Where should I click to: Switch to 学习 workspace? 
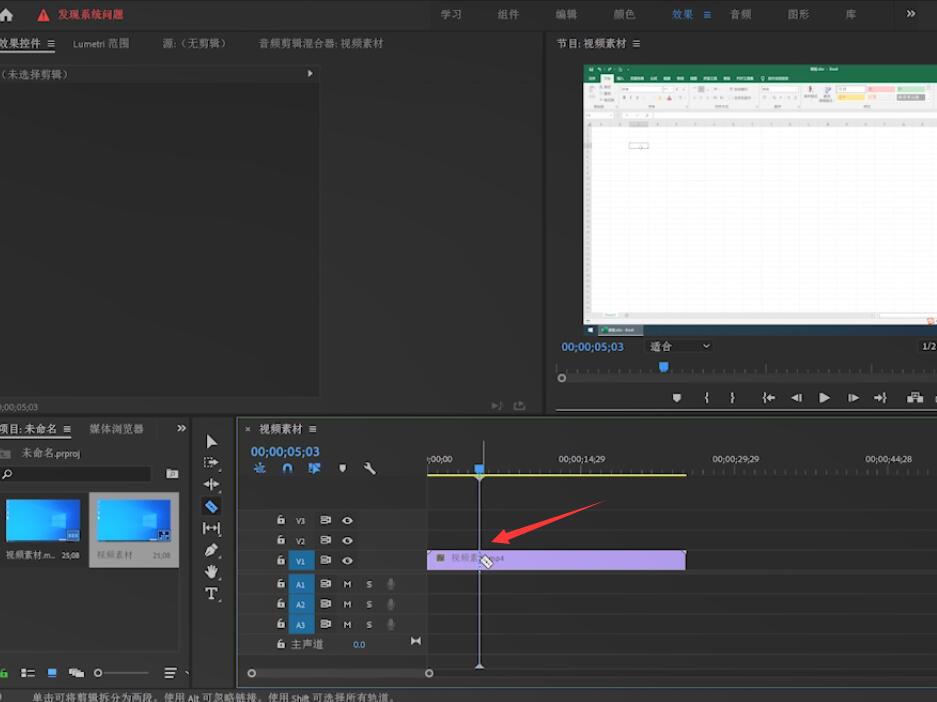451,14
